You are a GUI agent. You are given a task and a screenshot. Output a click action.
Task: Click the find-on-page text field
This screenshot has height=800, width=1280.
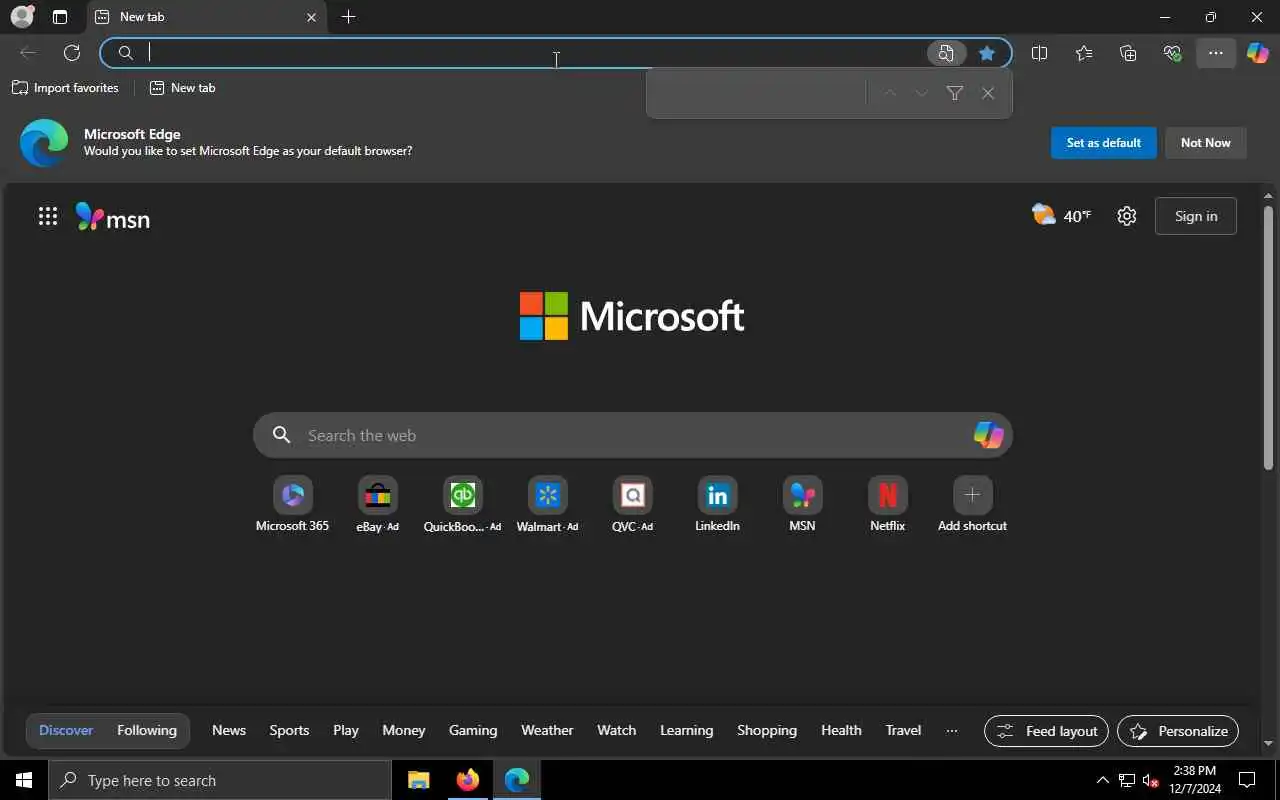(x=758, y=93)
